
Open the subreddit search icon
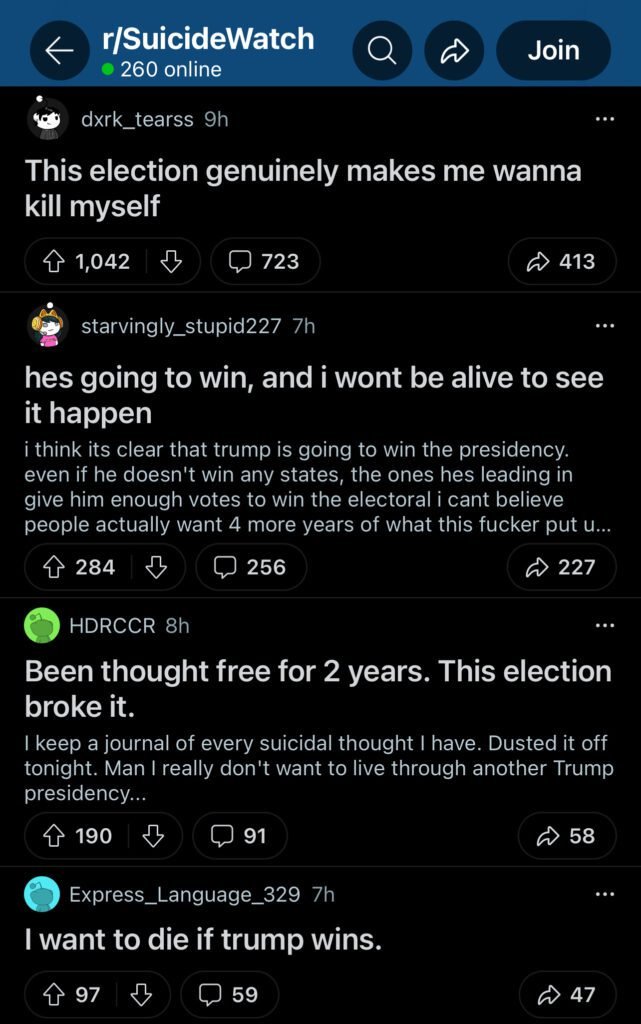[381, 50]
